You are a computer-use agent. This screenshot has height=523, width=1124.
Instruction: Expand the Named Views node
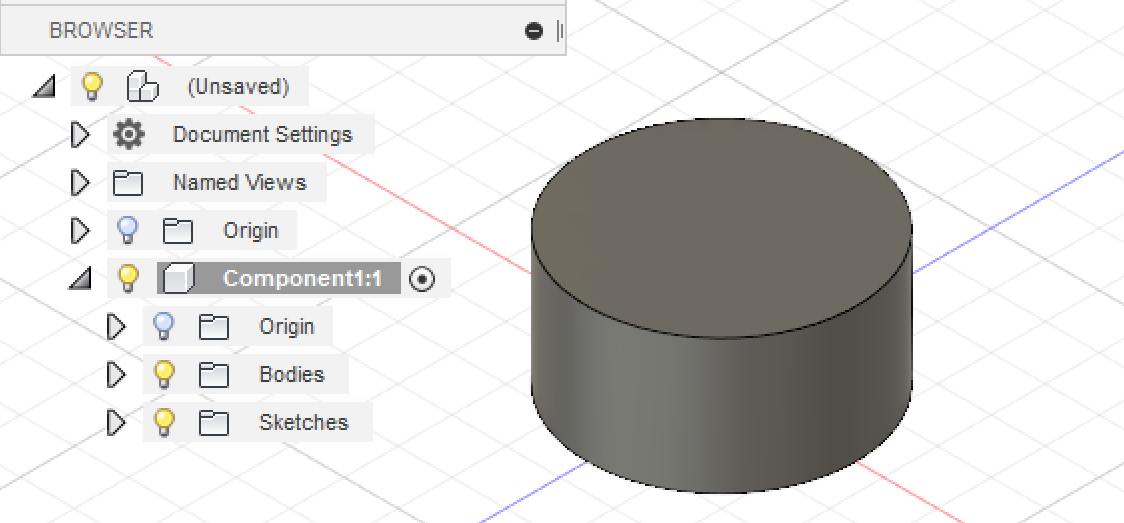(x=80, y=183)
